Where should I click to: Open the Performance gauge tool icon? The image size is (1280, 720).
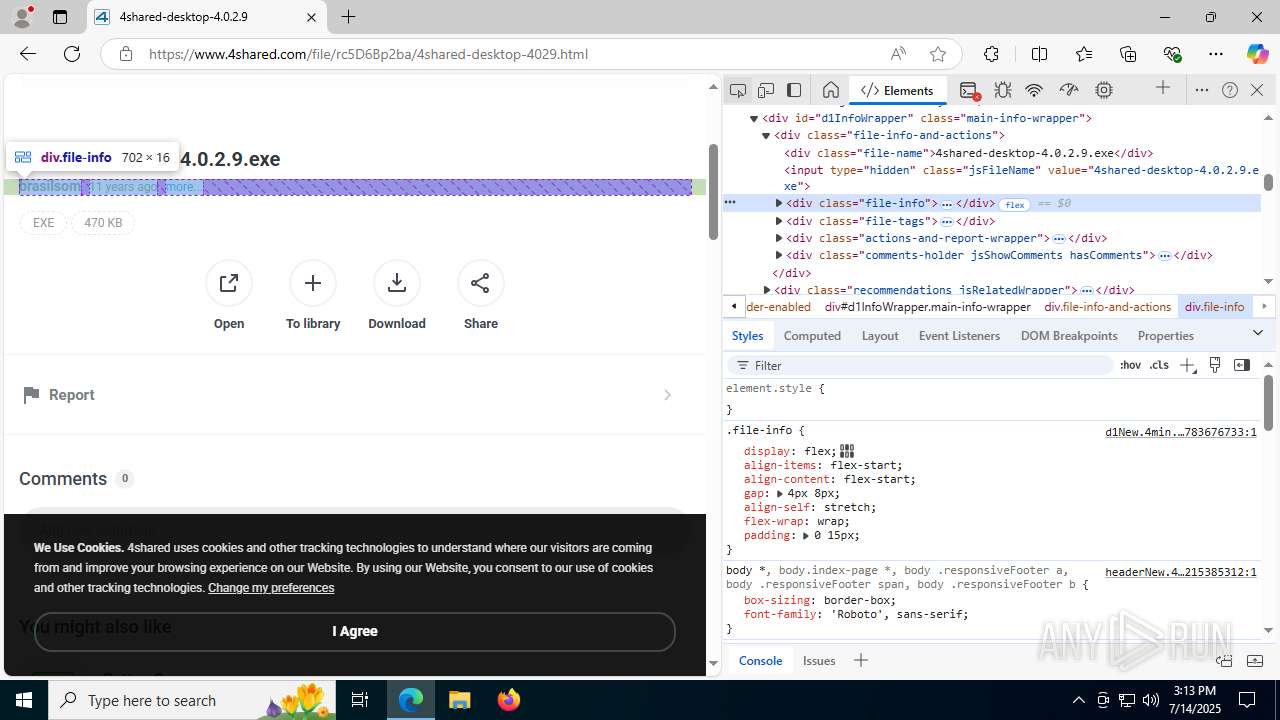[1069, 90]
